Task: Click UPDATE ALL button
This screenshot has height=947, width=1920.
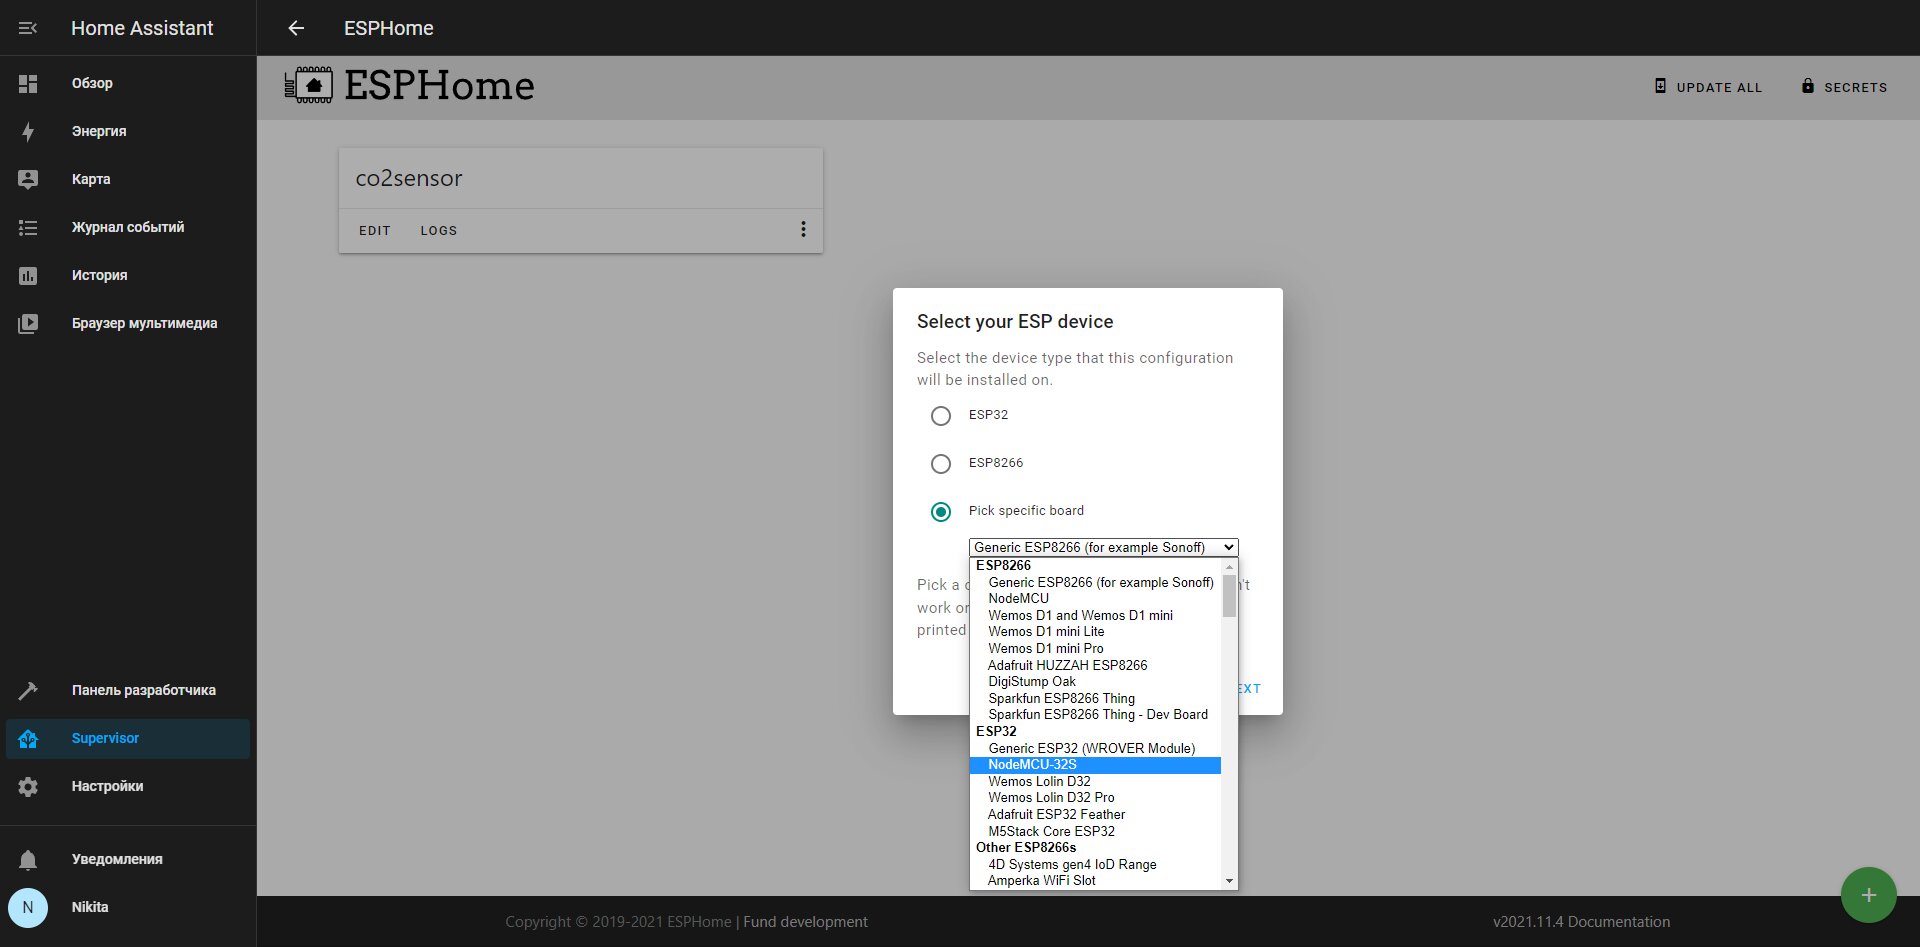Action: pos(1708,87)
